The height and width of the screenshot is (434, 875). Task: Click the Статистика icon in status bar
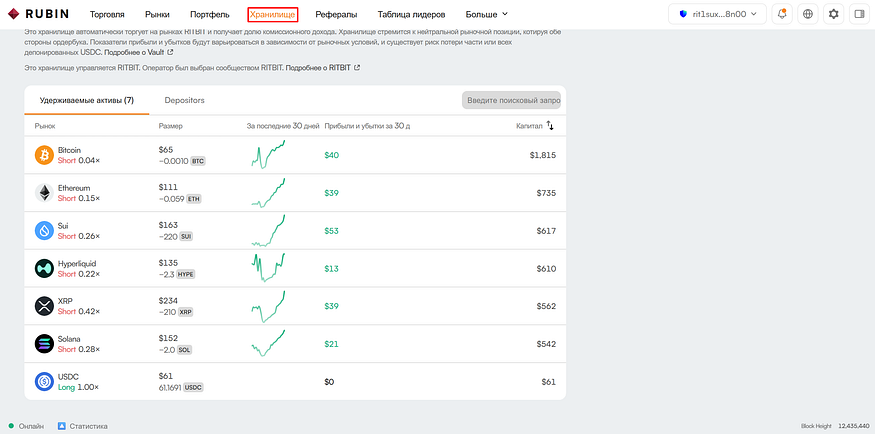coord(62,426)
